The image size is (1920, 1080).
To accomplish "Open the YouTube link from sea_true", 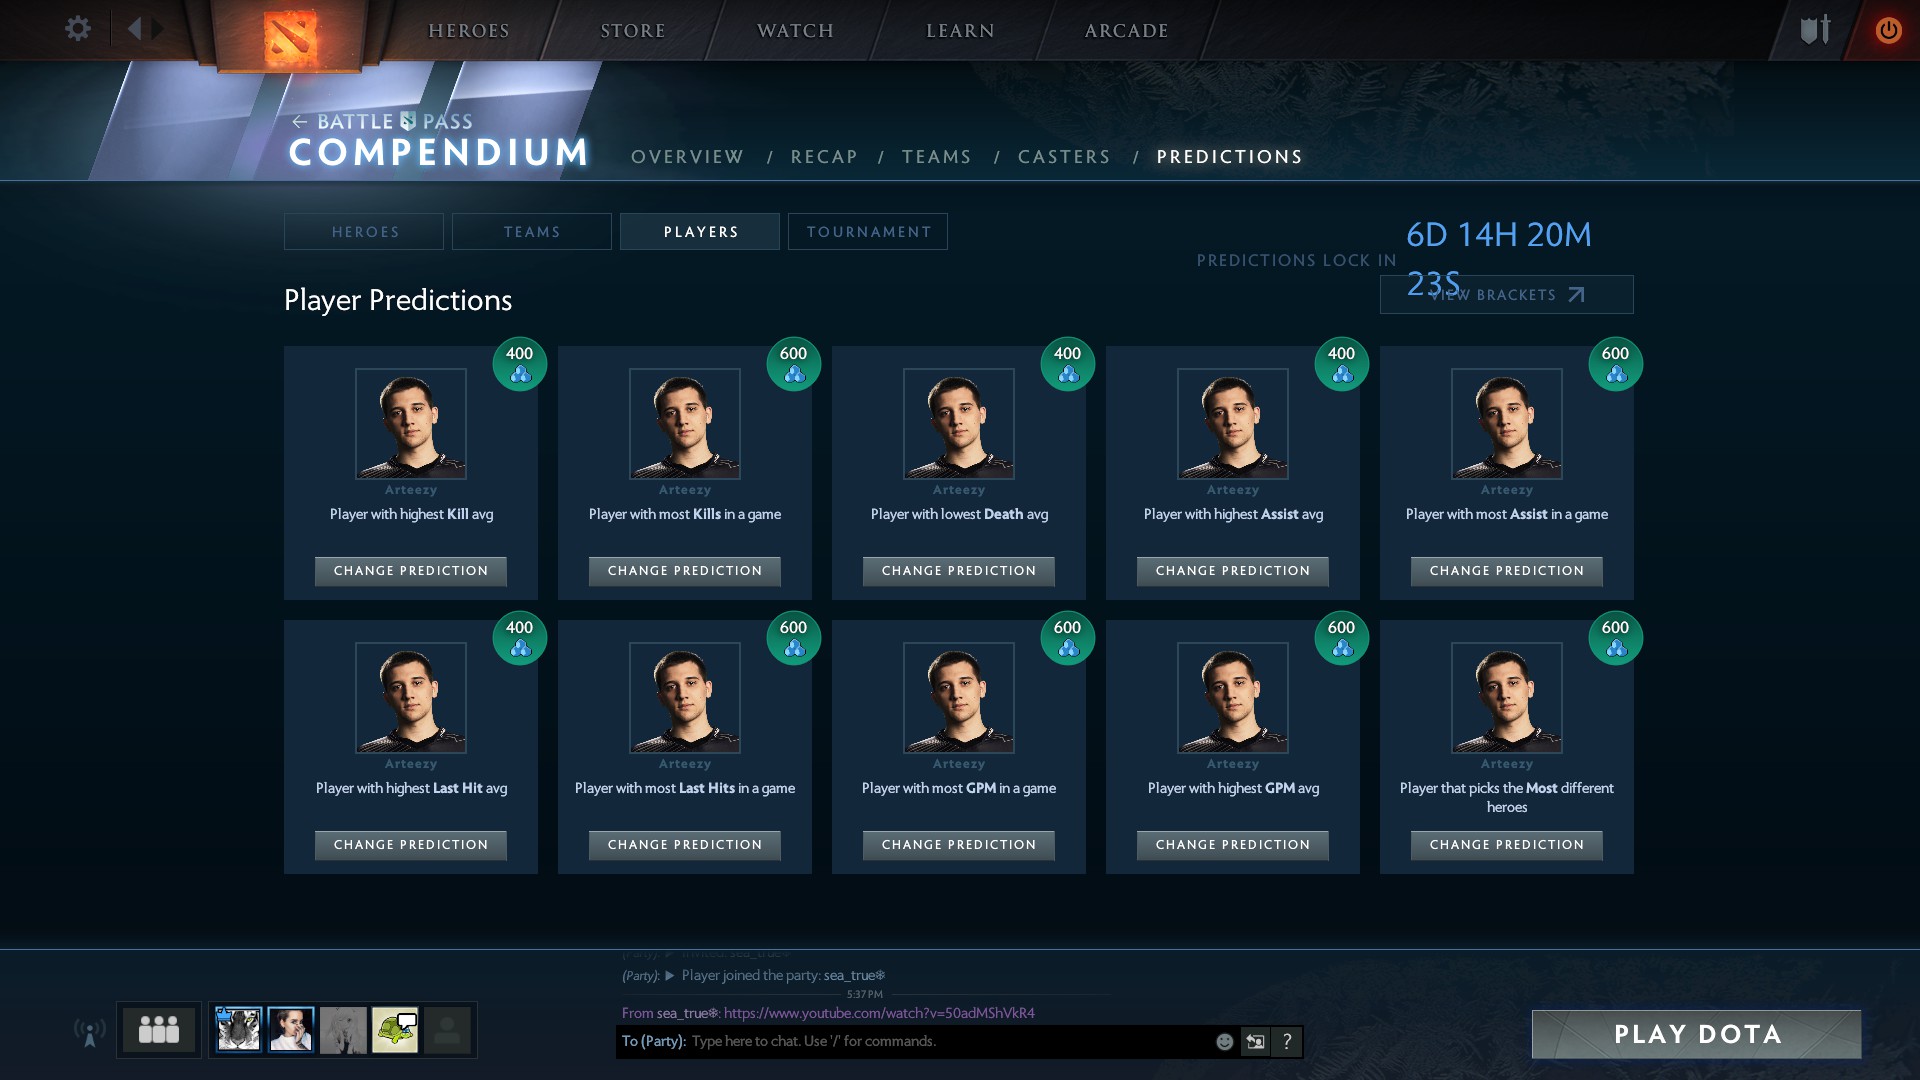I will click(878, 1013).
